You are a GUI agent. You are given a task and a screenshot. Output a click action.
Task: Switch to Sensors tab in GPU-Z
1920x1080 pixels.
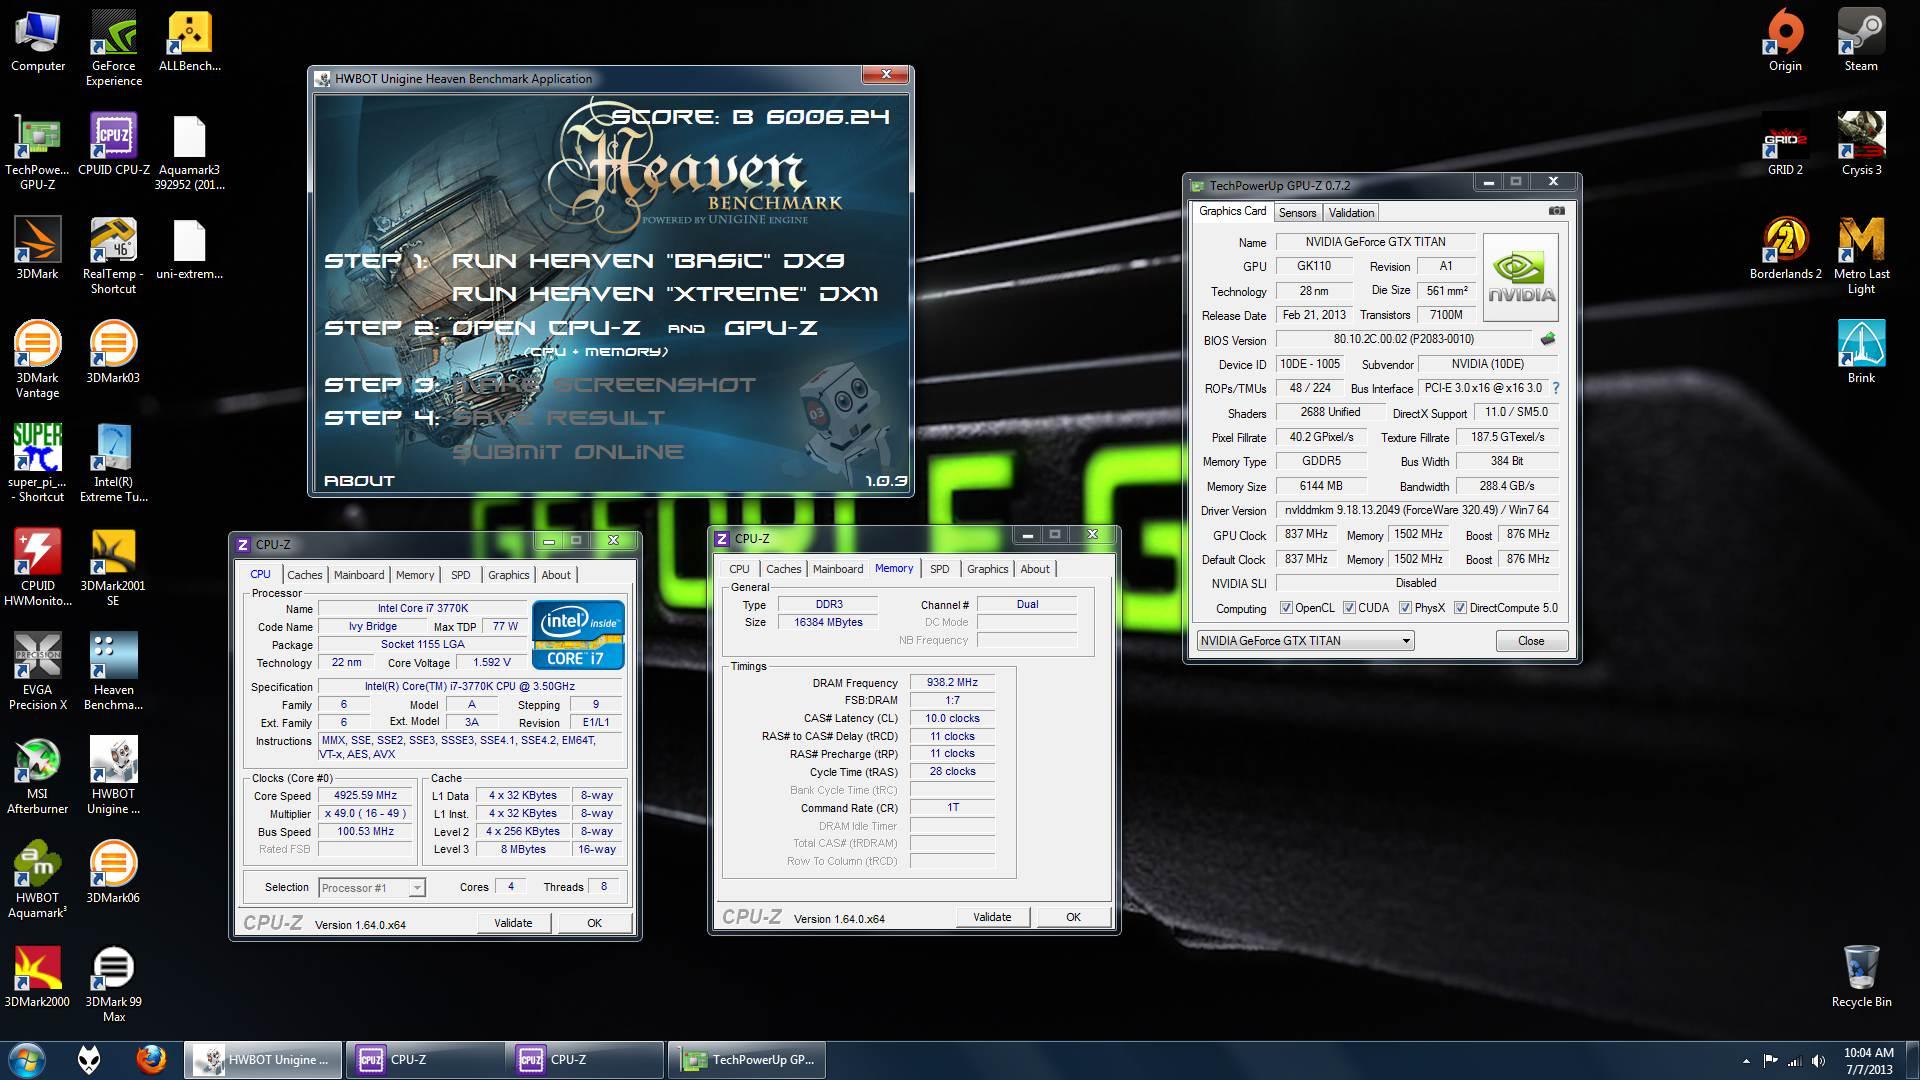(x=1297, y=213)
